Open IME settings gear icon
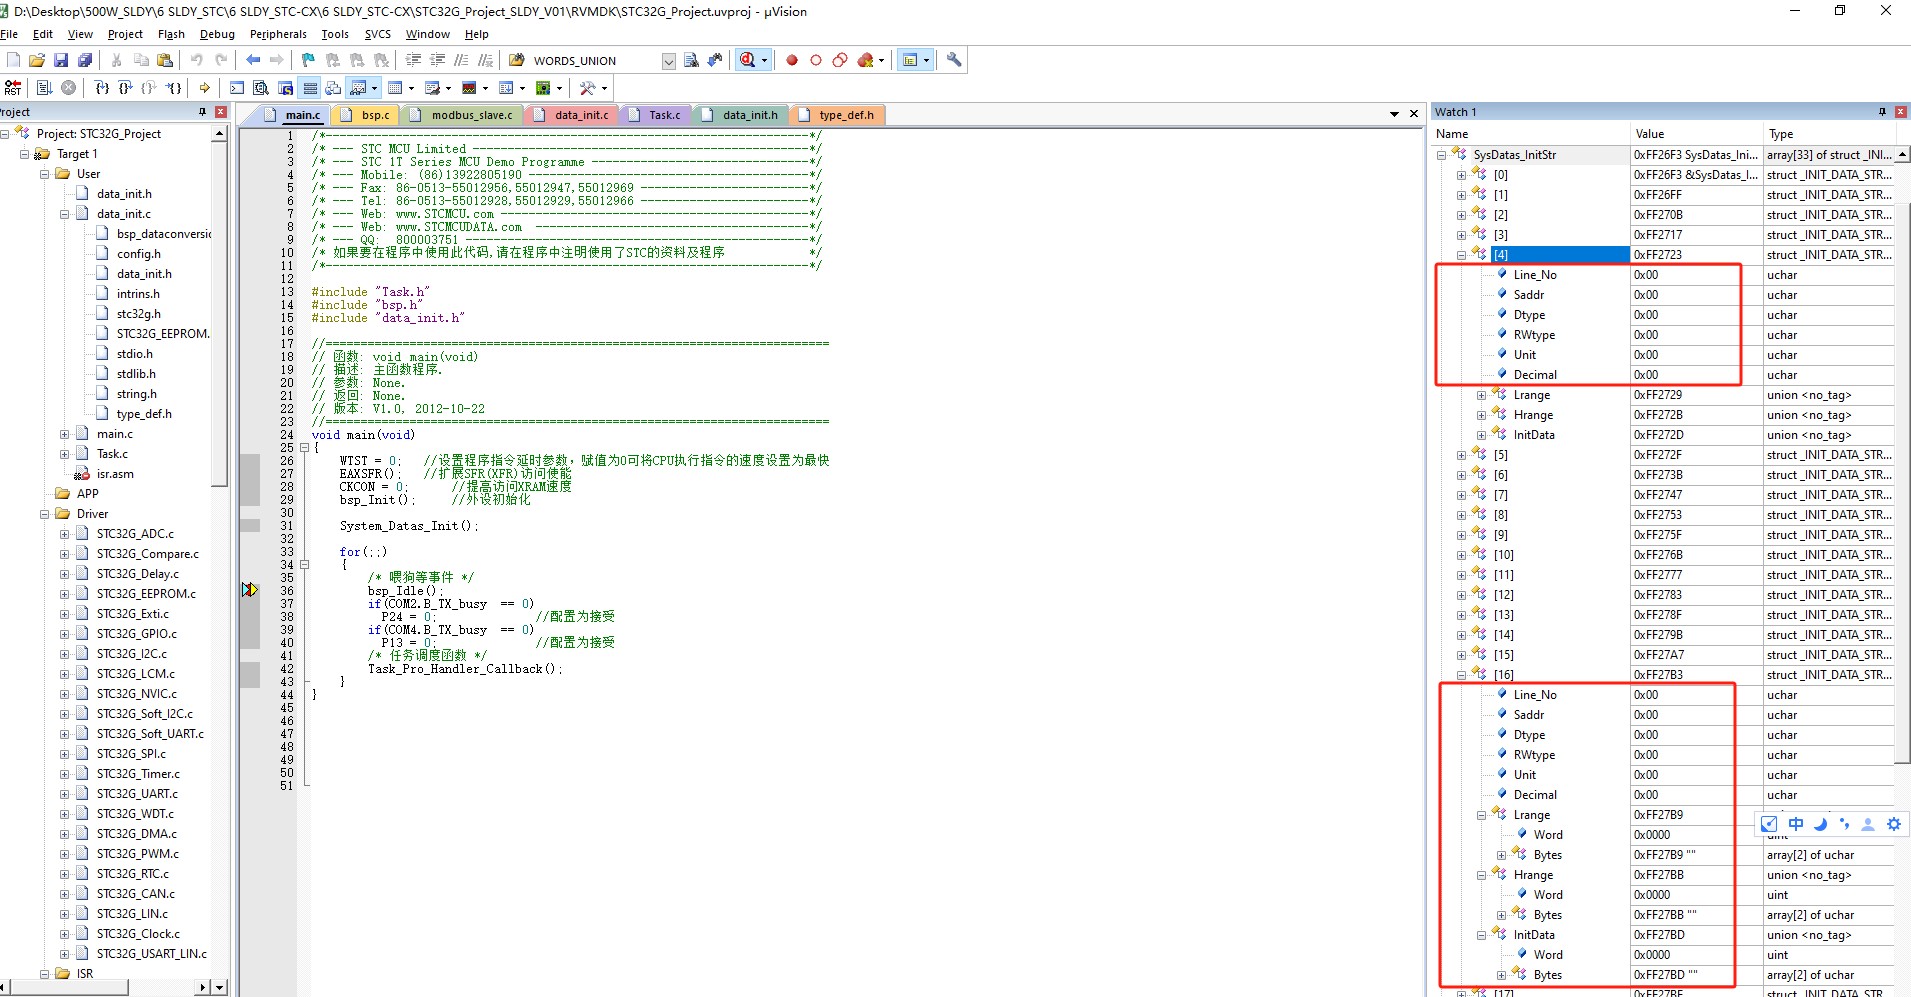This screenshot has height=997, width=1911. [x=1893, y=824]
